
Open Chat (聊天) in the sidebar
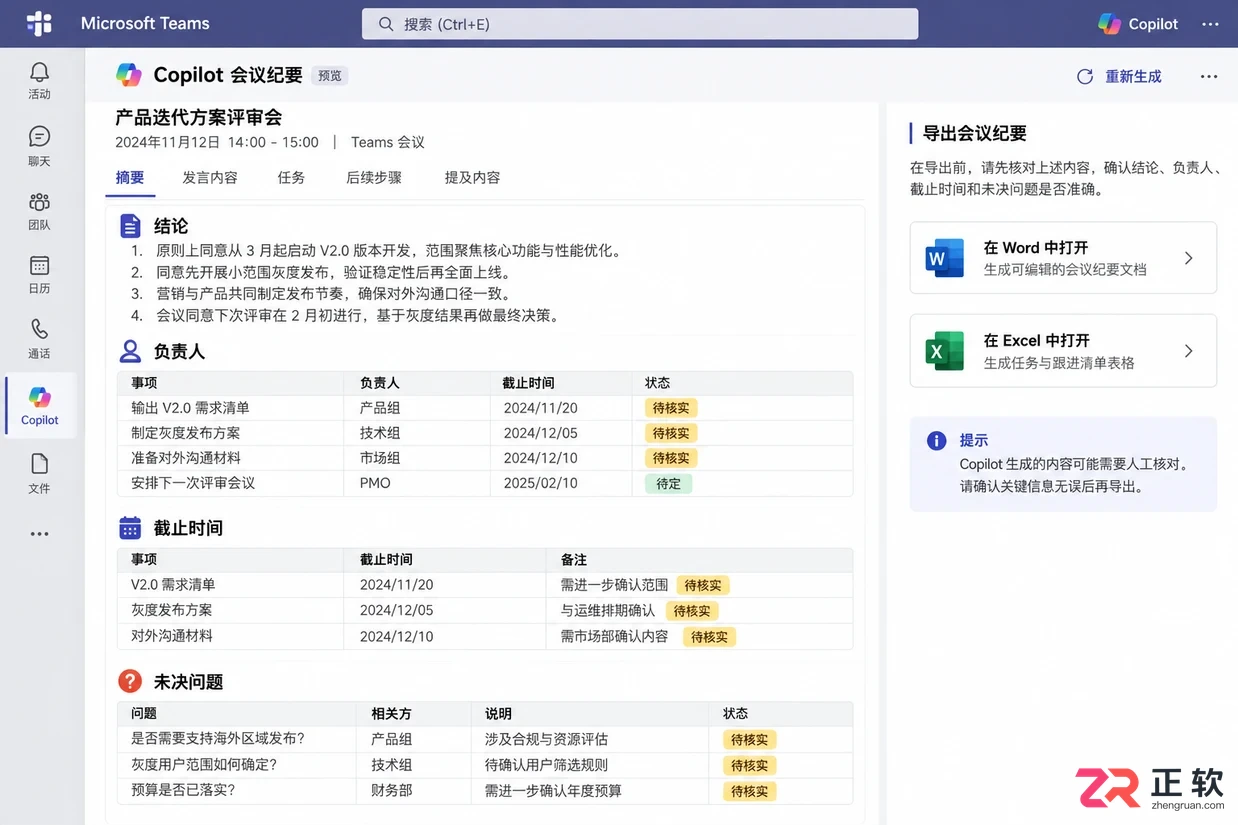[39, 145]
